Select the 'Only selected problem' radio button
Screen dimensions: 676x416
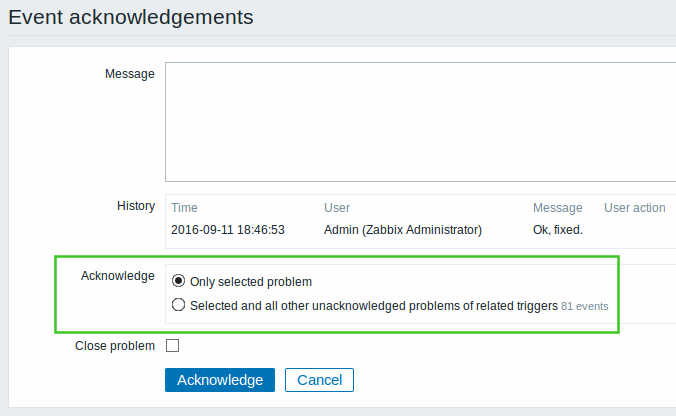click(x=178, y=281)
